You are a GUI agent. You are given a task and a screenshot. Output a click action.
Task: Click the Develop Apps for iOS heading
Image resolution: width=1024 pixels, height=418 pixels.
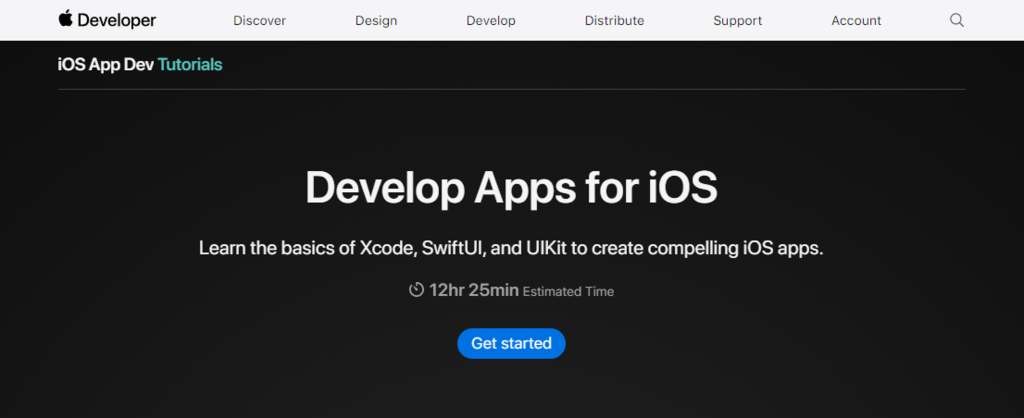click(x=511, y=188)
